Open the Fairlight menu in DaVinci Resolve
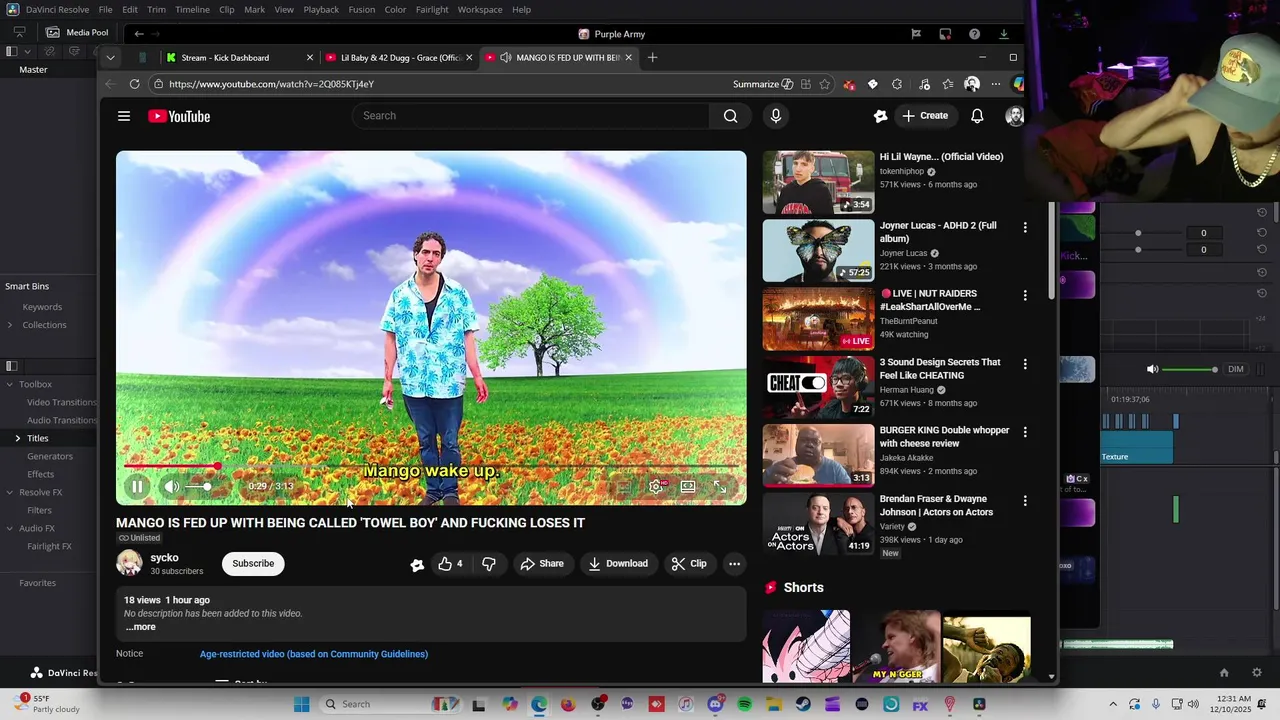This screenshot has height=720, width=1280. click(432, 9)
